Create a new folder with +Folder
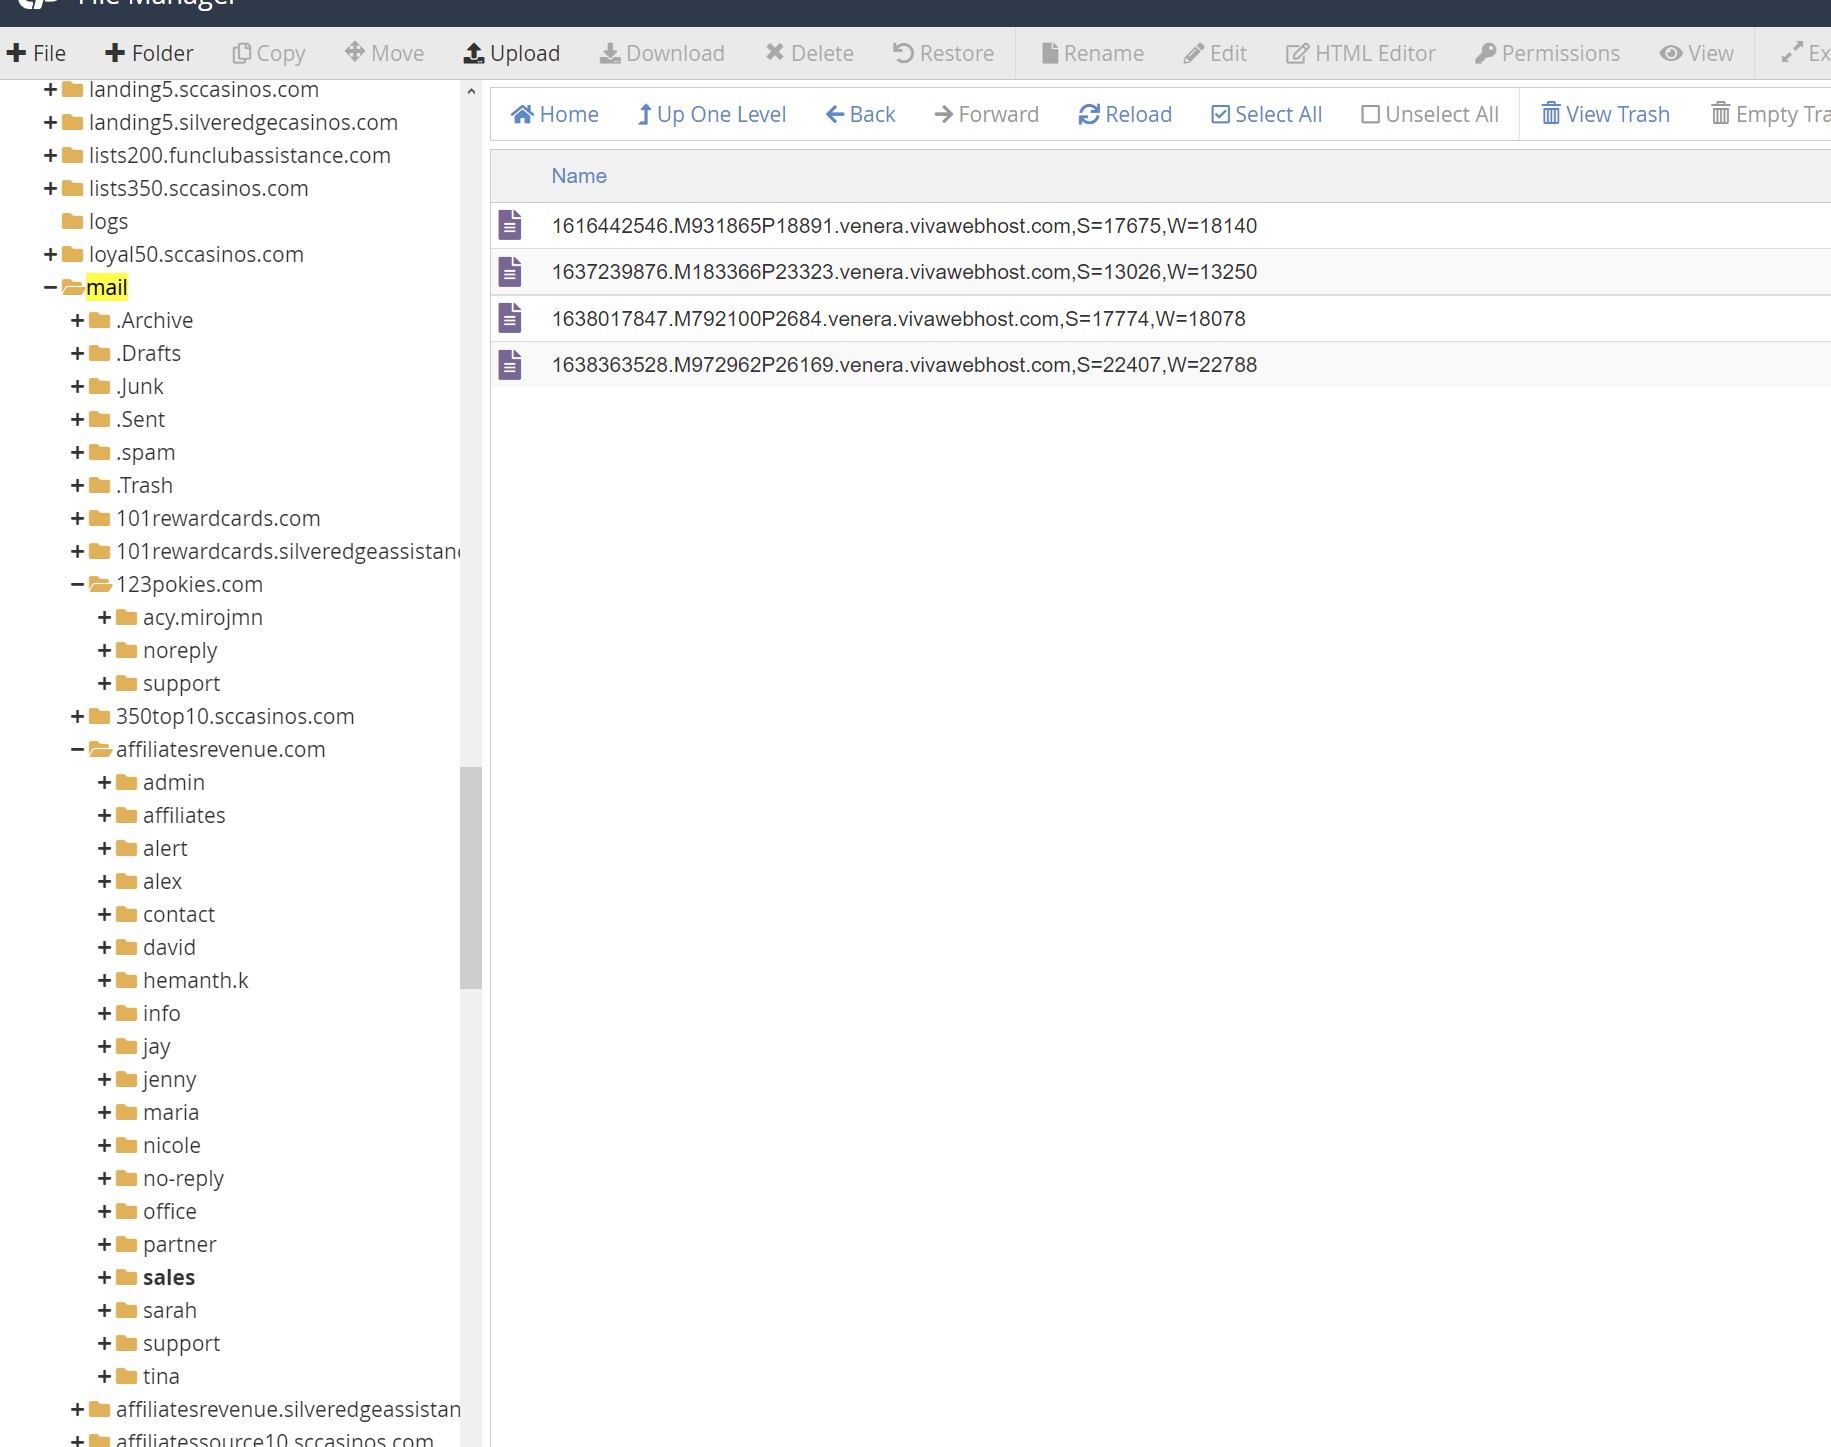The image size is (1831, 1447). (x=149, y=53)
